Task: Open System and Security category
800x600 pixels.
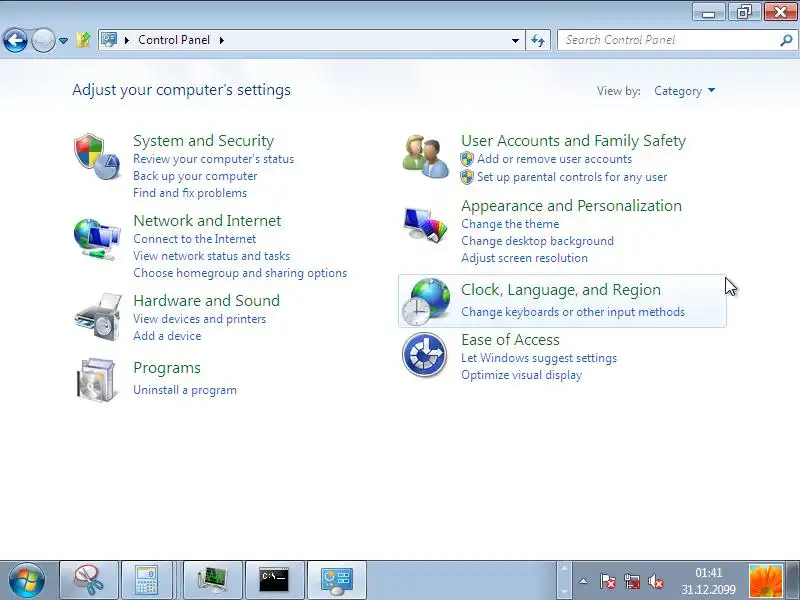Action: [x=204, y=140]
